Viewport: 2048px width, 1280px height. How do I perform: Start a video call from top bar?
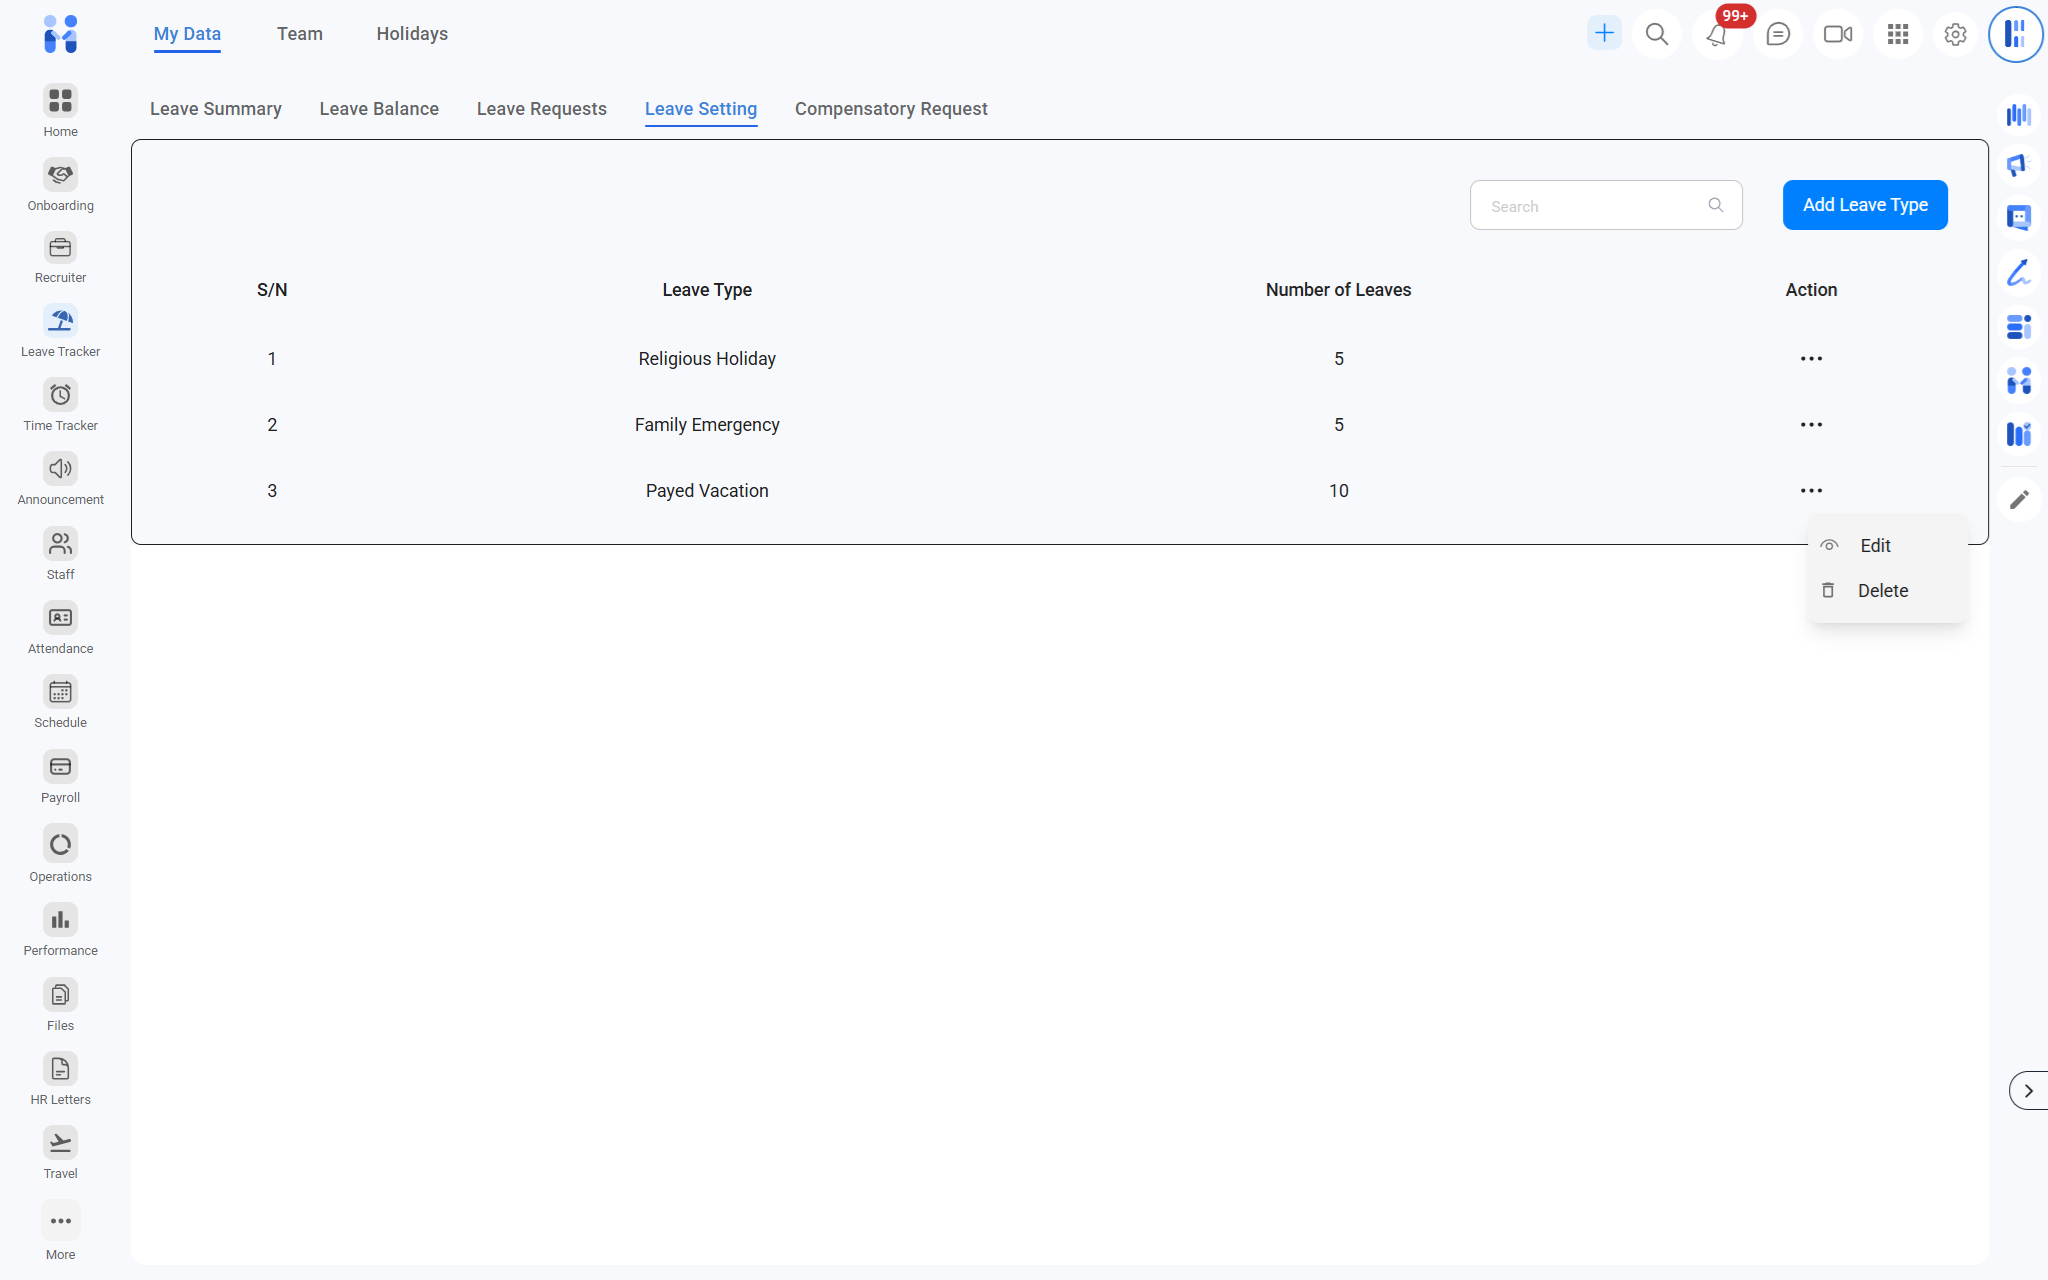click(x=1837, y=35)
